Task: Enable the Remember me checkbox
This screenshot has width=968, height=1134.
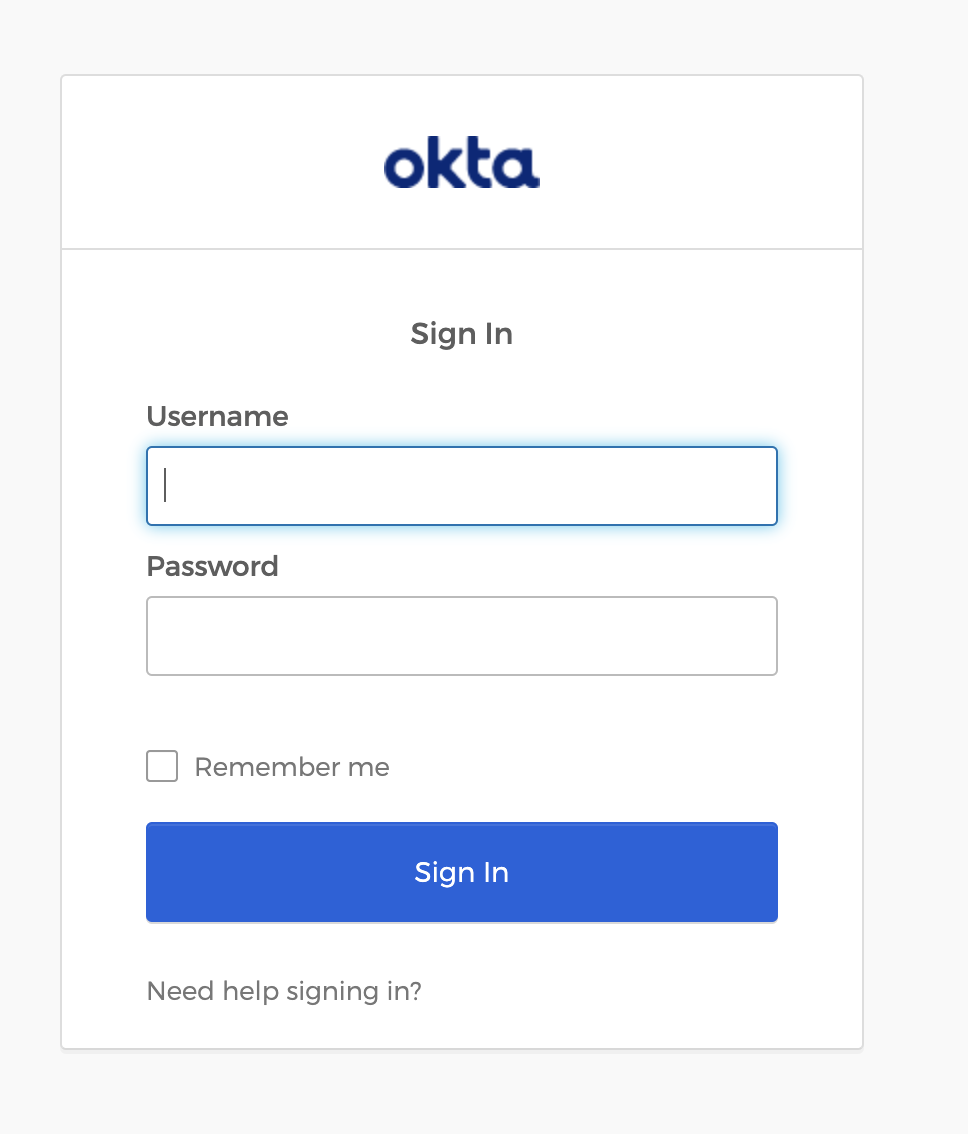Action: (162, 767)
